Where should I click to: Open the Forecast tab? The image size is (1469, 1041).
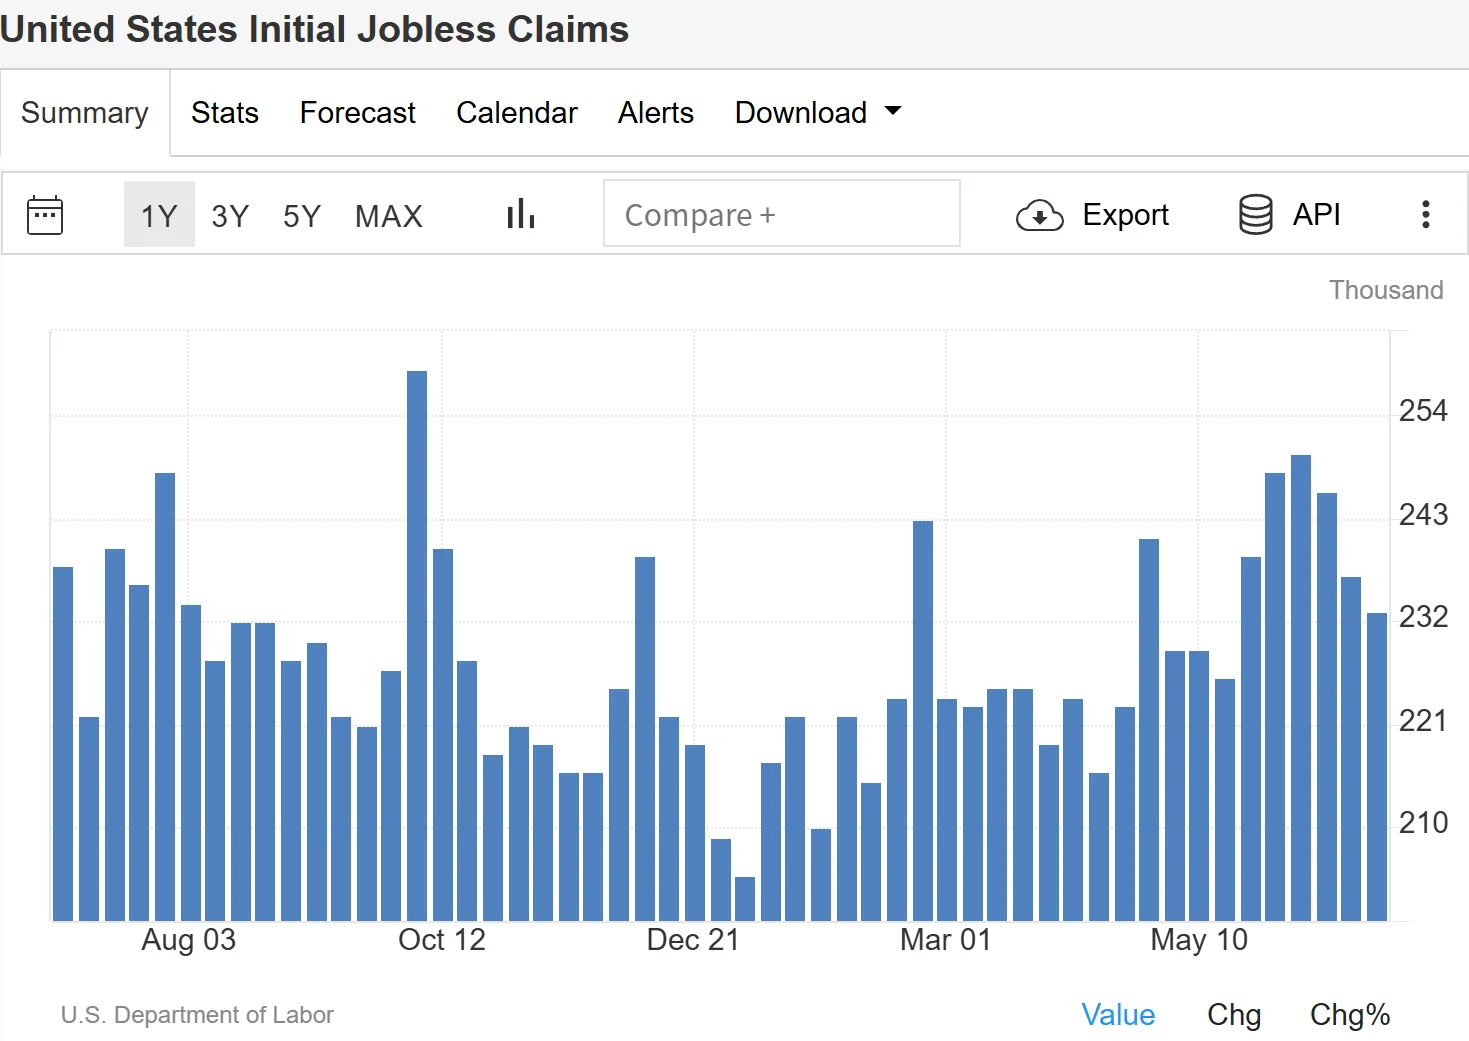point(358,113)
